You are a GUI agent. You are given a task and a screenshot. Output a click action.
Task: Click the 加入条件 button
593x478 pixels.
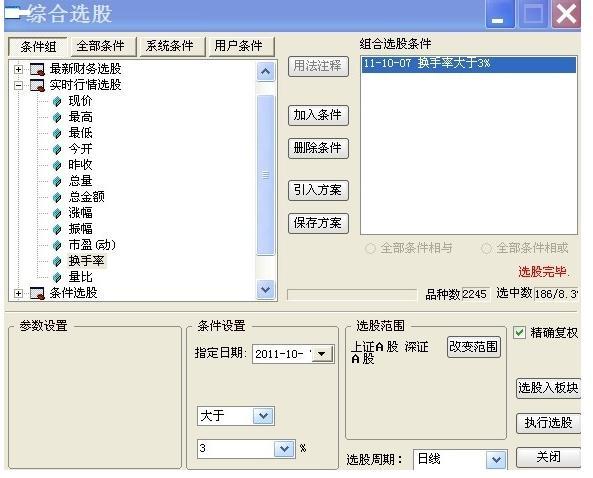point(318,115)
